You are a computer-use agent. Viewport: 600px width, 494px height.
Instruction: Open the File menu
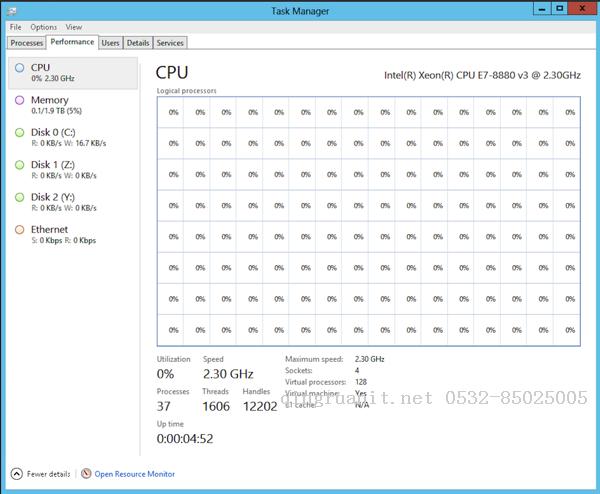(x=15, y=27)
